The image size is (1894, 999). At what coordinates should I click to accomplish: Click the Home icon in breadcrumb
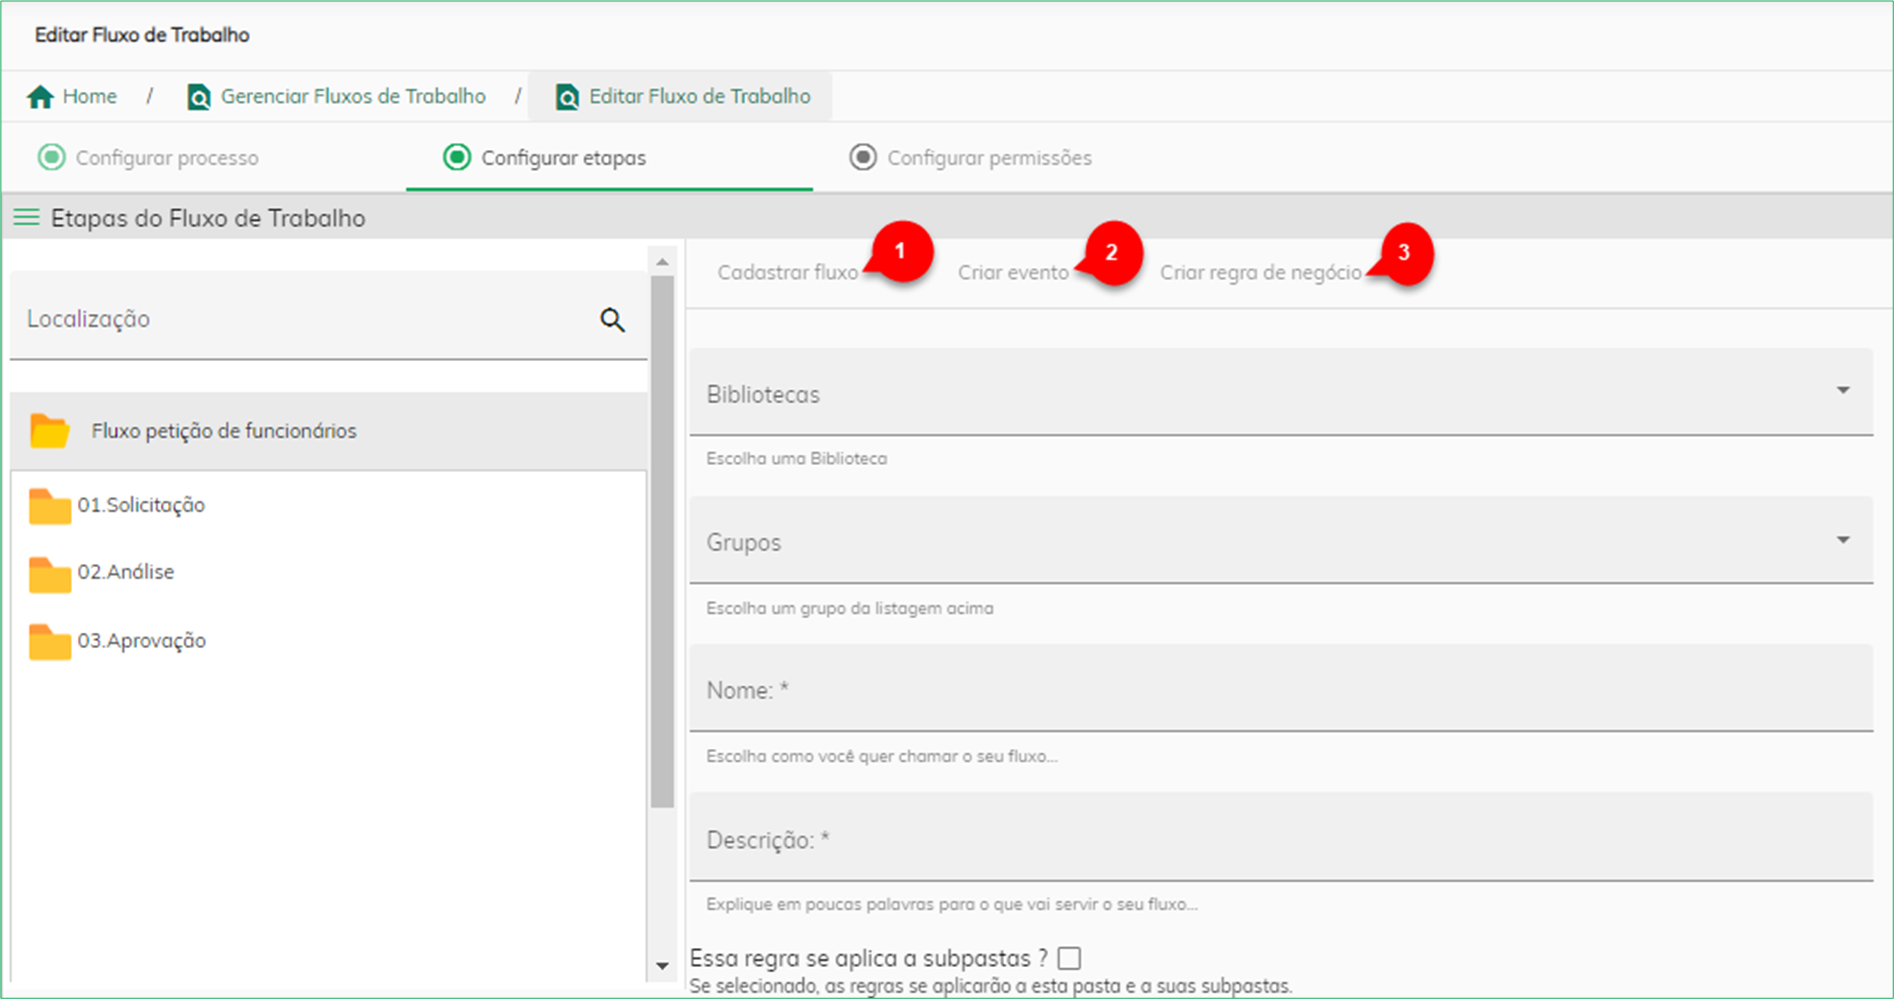pyautogui.click(x=40, y=97)
